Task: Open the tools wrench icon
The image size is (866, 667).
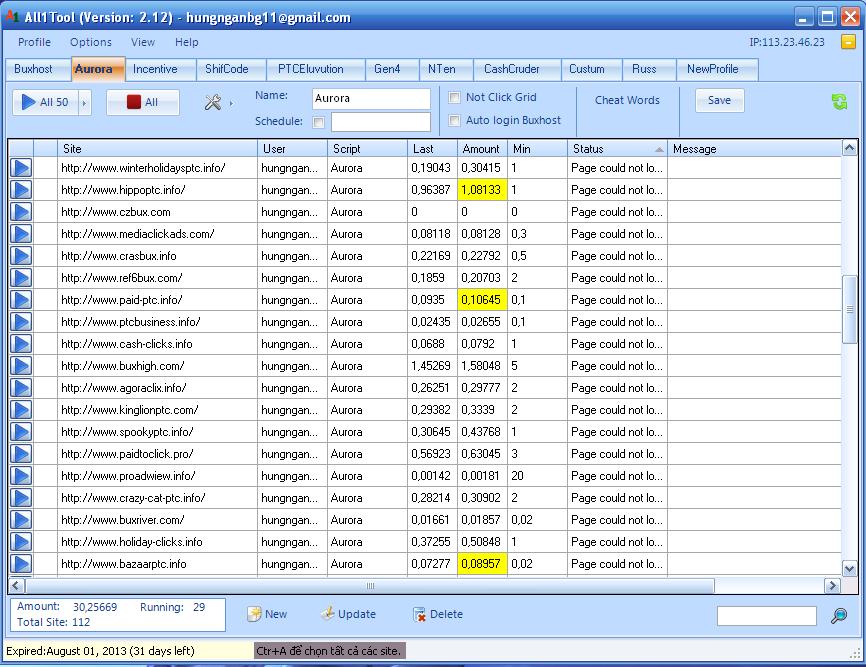Action: [x=212, y=102]
